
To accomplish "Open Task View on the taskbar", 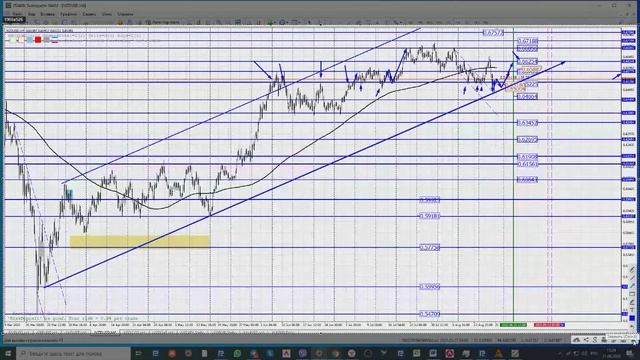I will 139,353.
